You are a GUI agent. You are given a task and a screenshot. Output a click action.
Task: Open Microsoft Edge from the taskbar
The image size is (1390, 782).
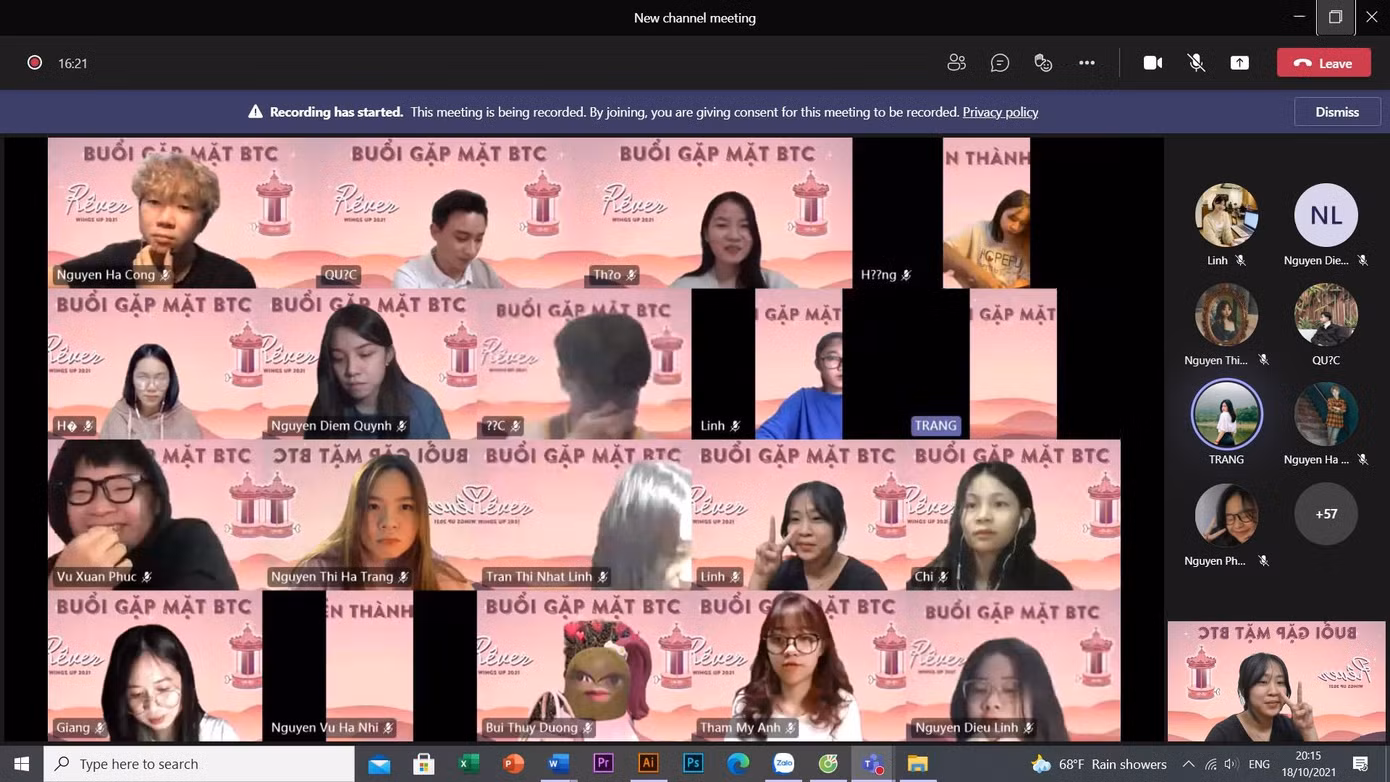pyautogui.click(x=738, y=764)
